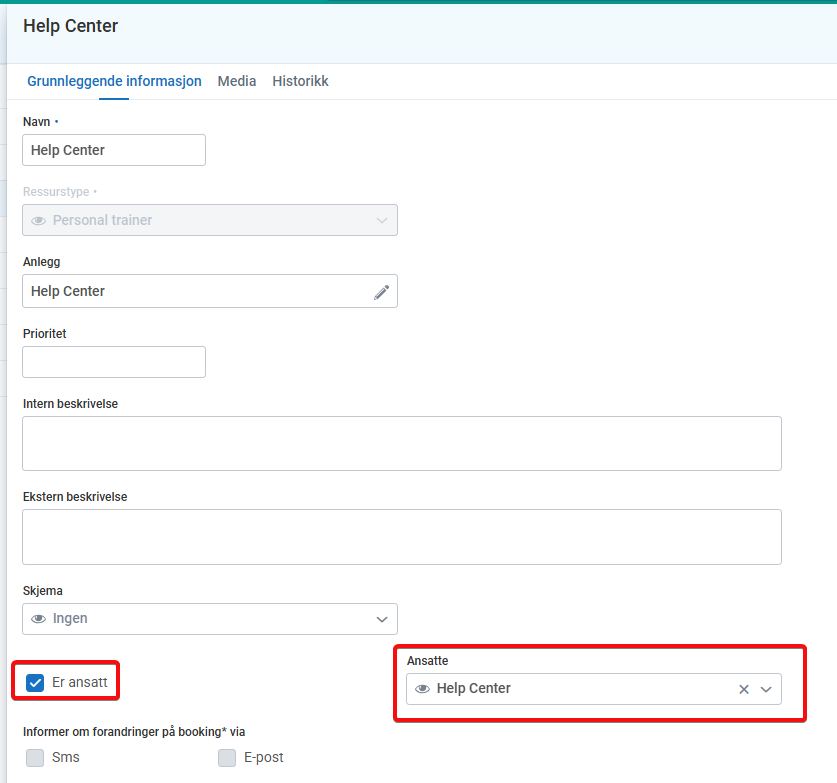Open the Ansatte dropdown chevron
Image resolution: width=837 pixels, height=783 pixels.
point(766,689)
